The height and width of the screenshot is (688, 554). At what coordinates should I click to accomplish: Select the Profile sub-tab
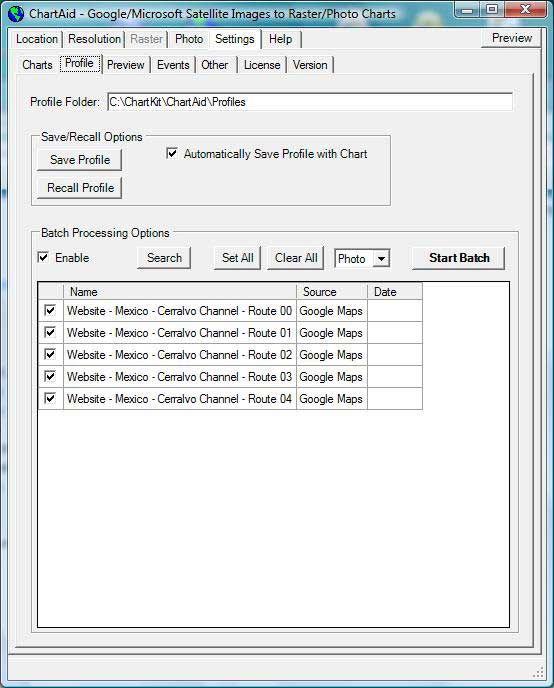[79, 64]
